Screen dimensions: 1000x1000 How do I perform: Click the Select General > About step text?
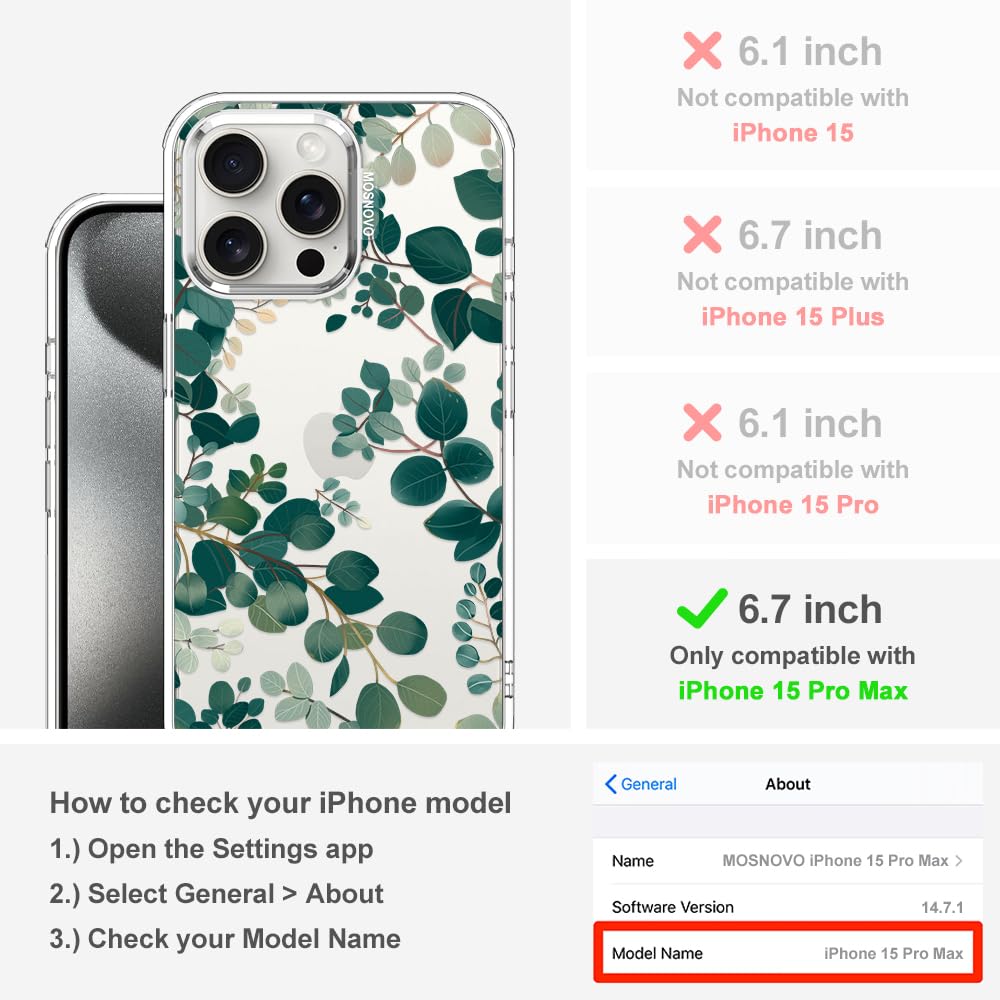pos(217,893)
